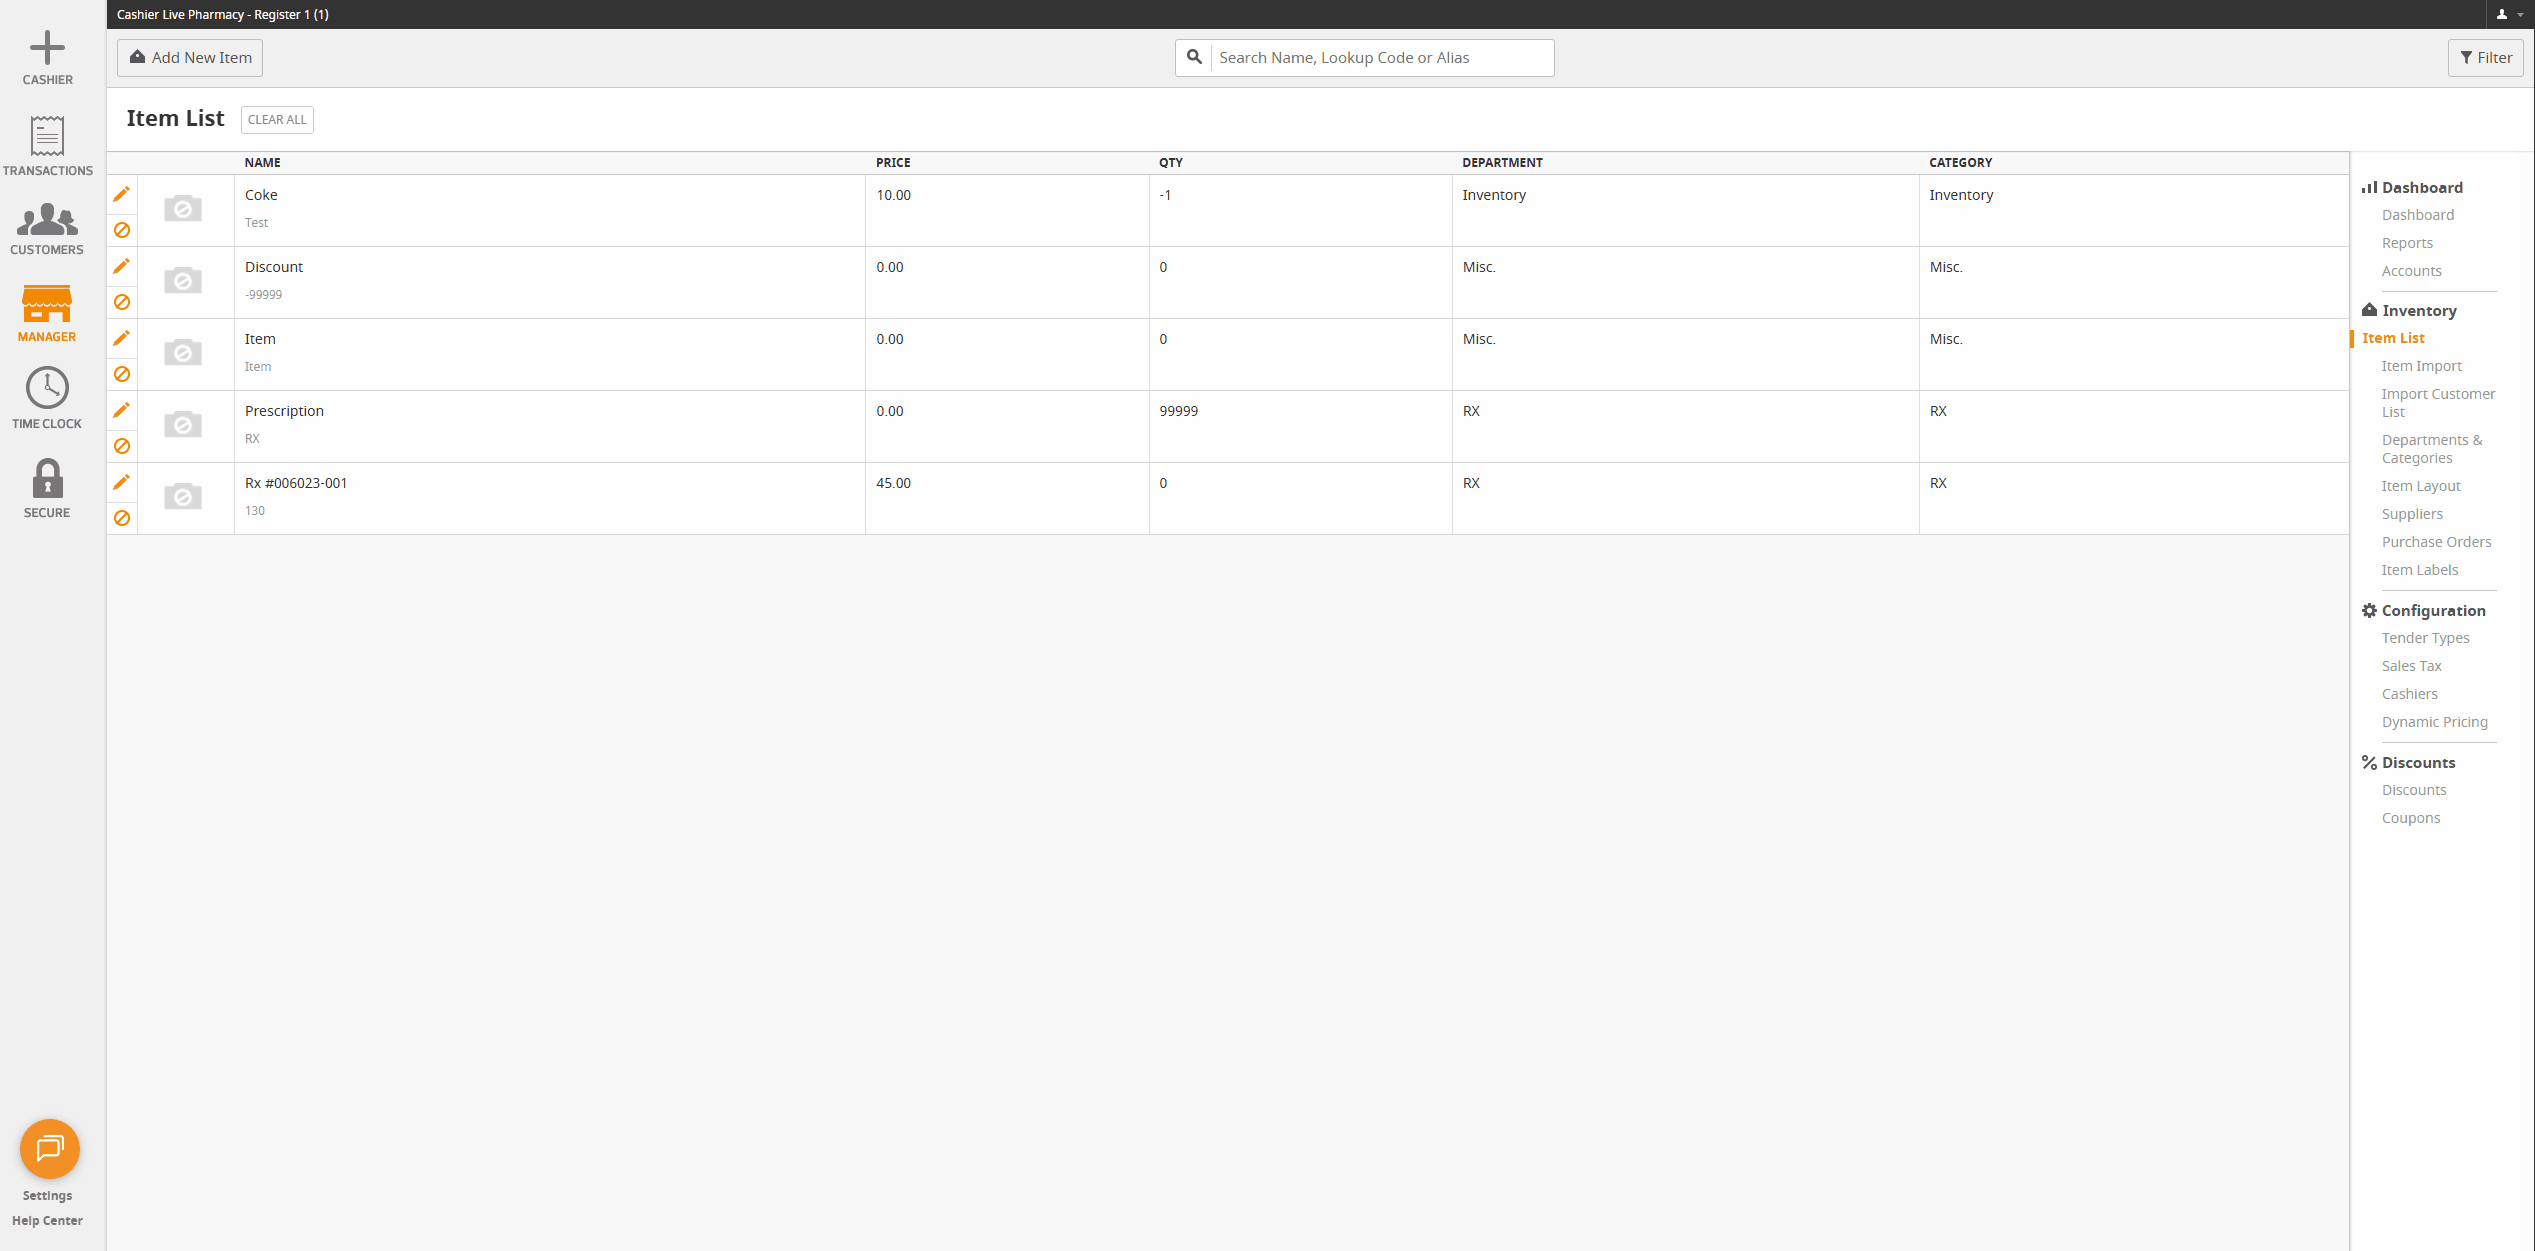This screenshot has width=2535, height=1251.
Task: Disable the Coke item with prohibition icon
Action: pyautogui.click(x=121, y=230)
